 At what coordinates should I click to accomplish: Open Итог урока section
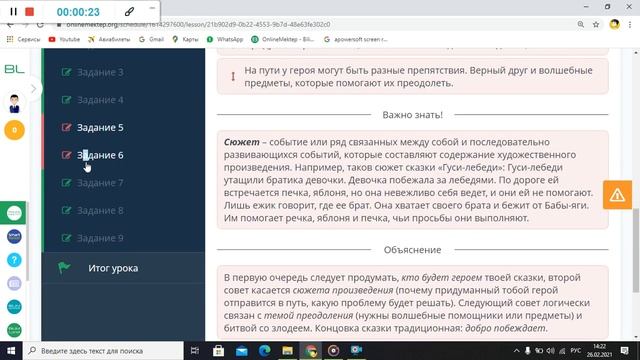click(x=113, y=268)
